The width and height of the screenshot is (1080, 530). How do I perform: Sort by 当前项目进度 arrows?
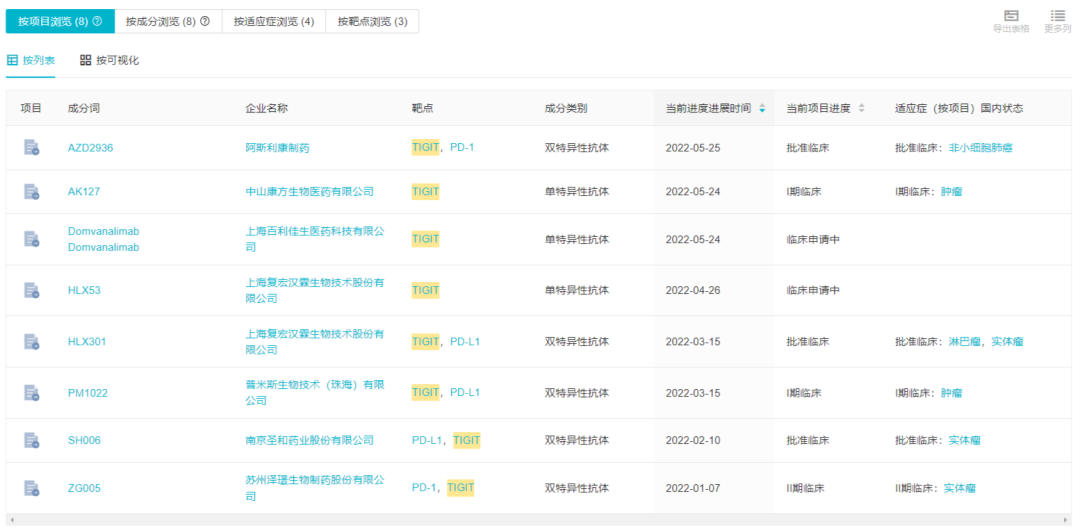click(x=861, y=109)
